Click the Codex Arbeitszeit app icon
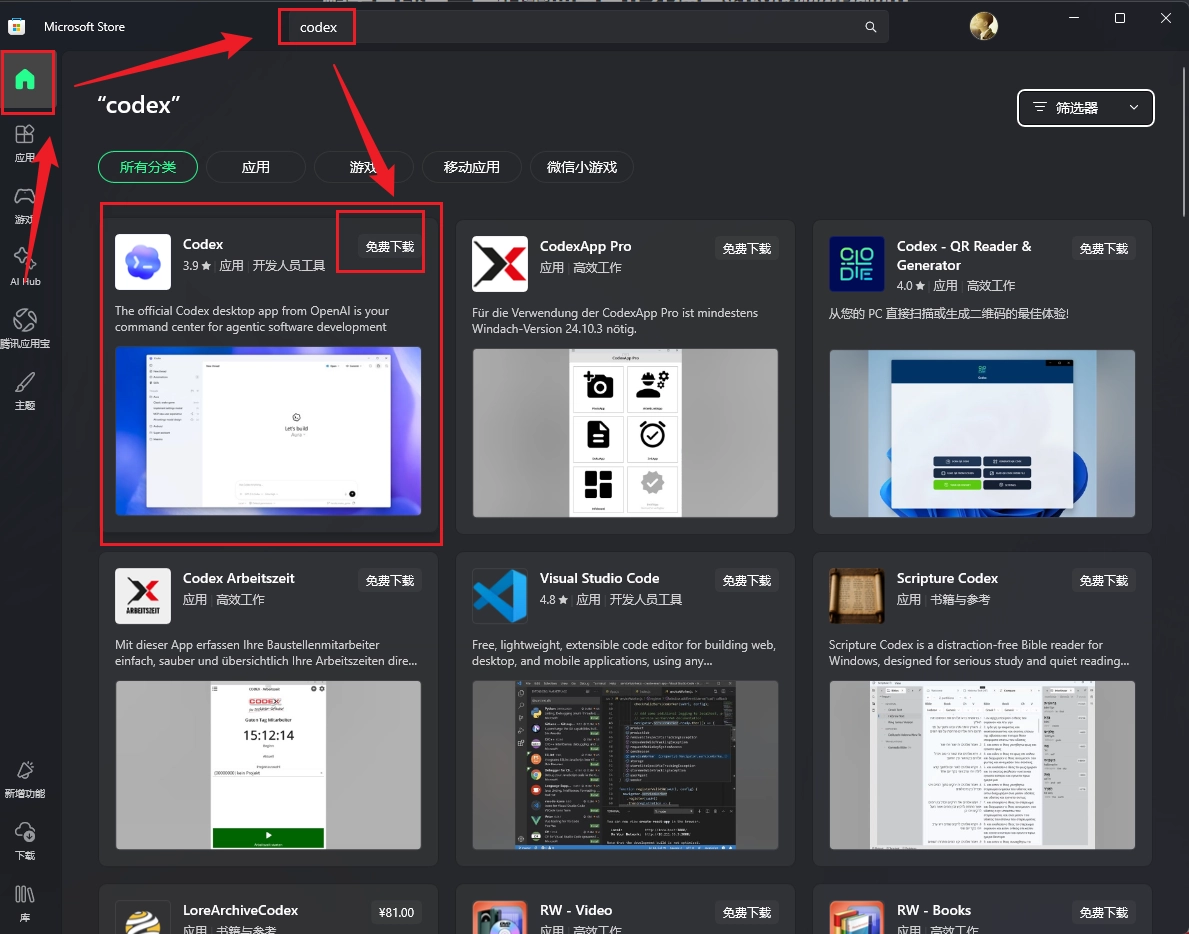Screen dimensions: 1189x934 (143, 596)
